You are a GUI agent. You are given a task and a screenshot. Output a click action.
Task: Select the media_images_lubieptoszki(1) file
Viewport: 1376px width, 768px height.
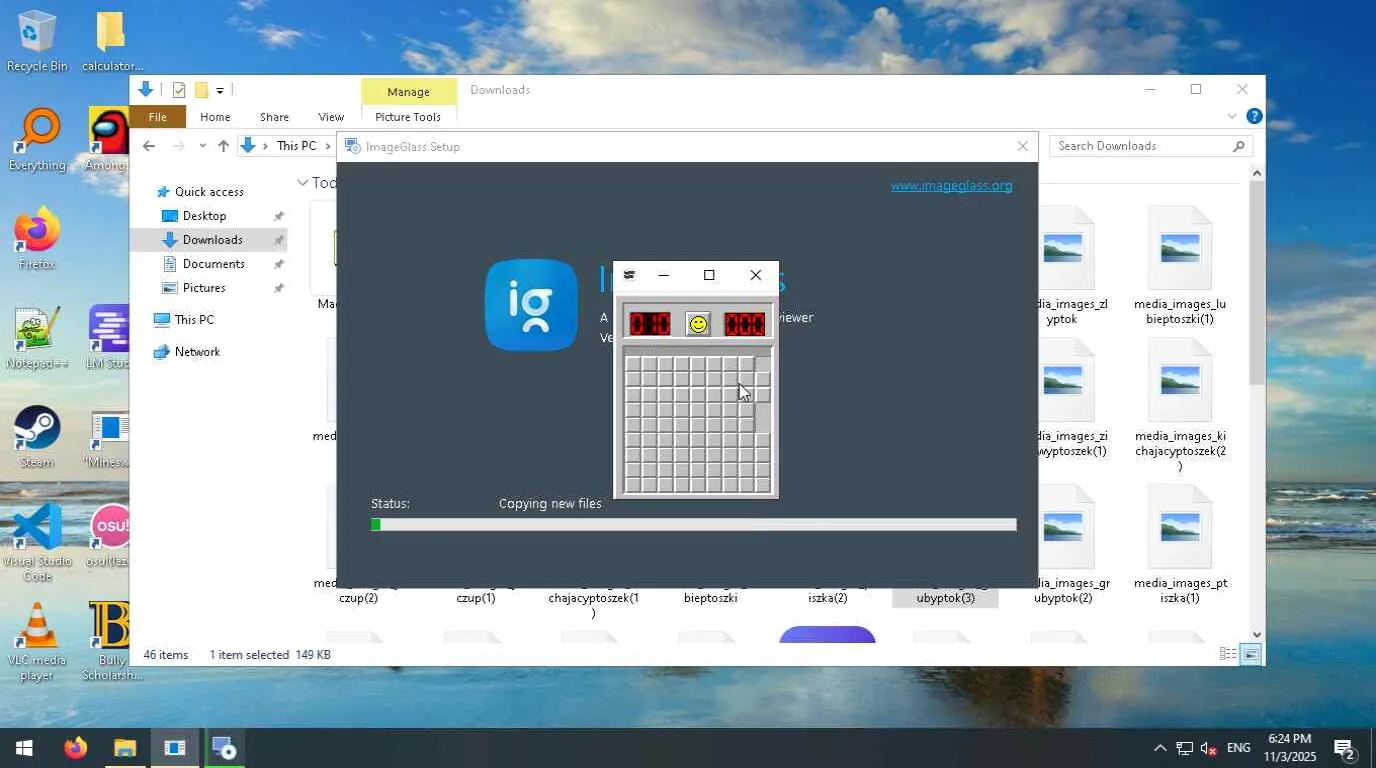pyautogui.click(x=1180, y=265)
